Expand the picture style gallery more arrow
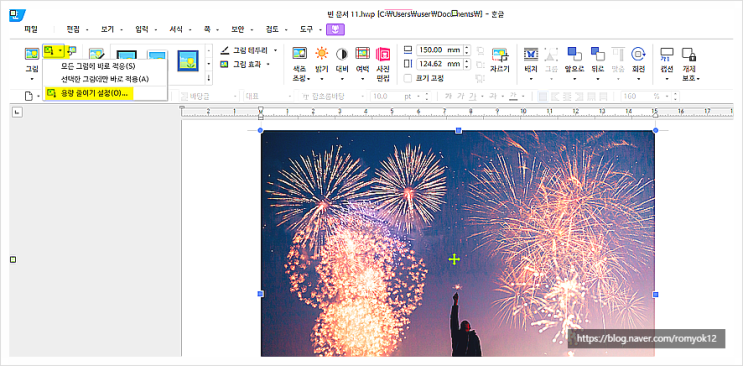The height and width of the screenshot is (366, 743). coord(208,78)
